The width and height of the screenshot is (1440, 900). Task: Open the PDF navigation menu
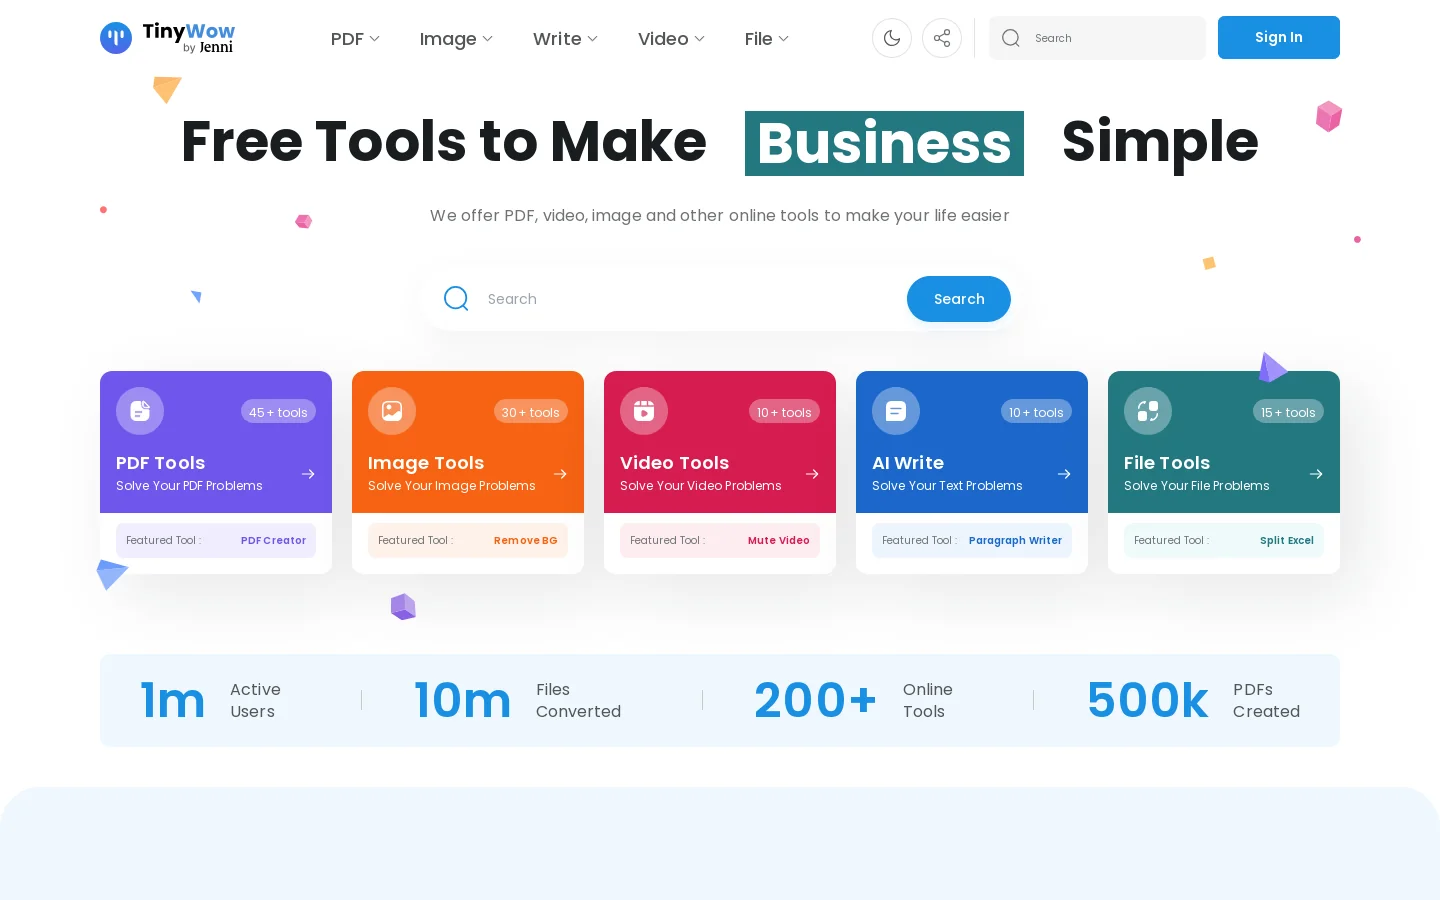coord(355,39)
